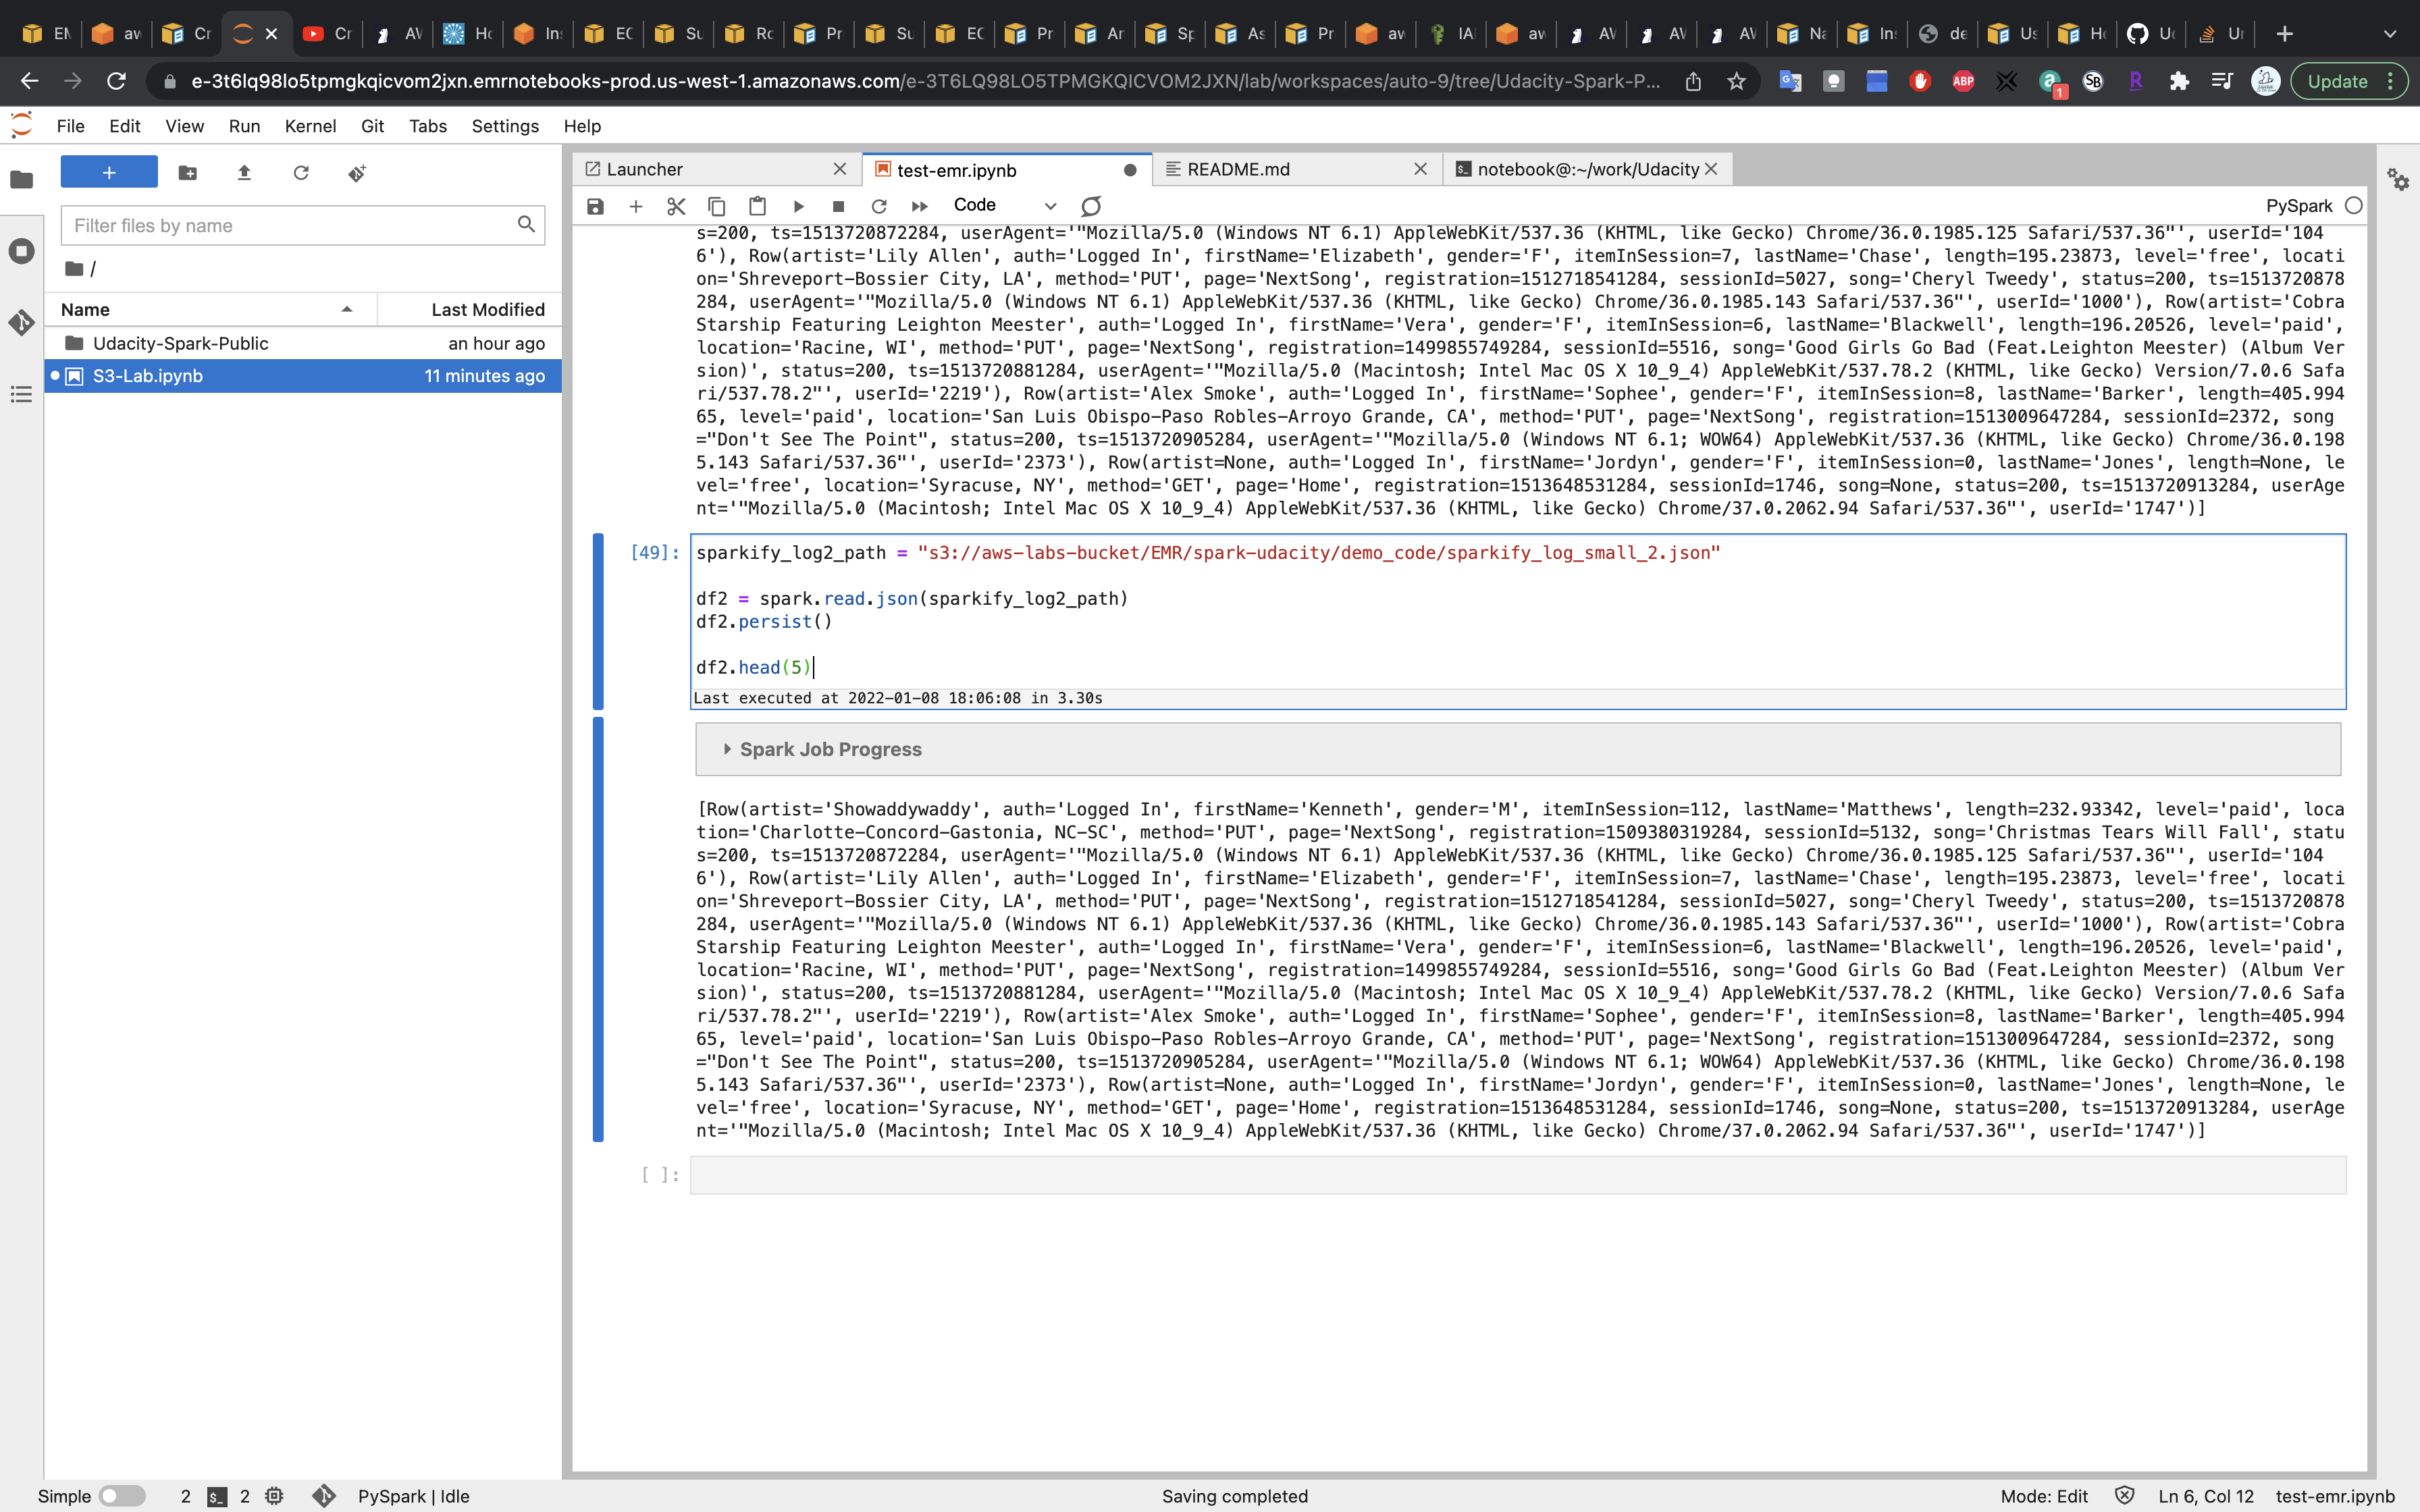Screen dimensions: 2420x1512
Task: Open the Git panel in the left sidebar
Action: (21, 322)
